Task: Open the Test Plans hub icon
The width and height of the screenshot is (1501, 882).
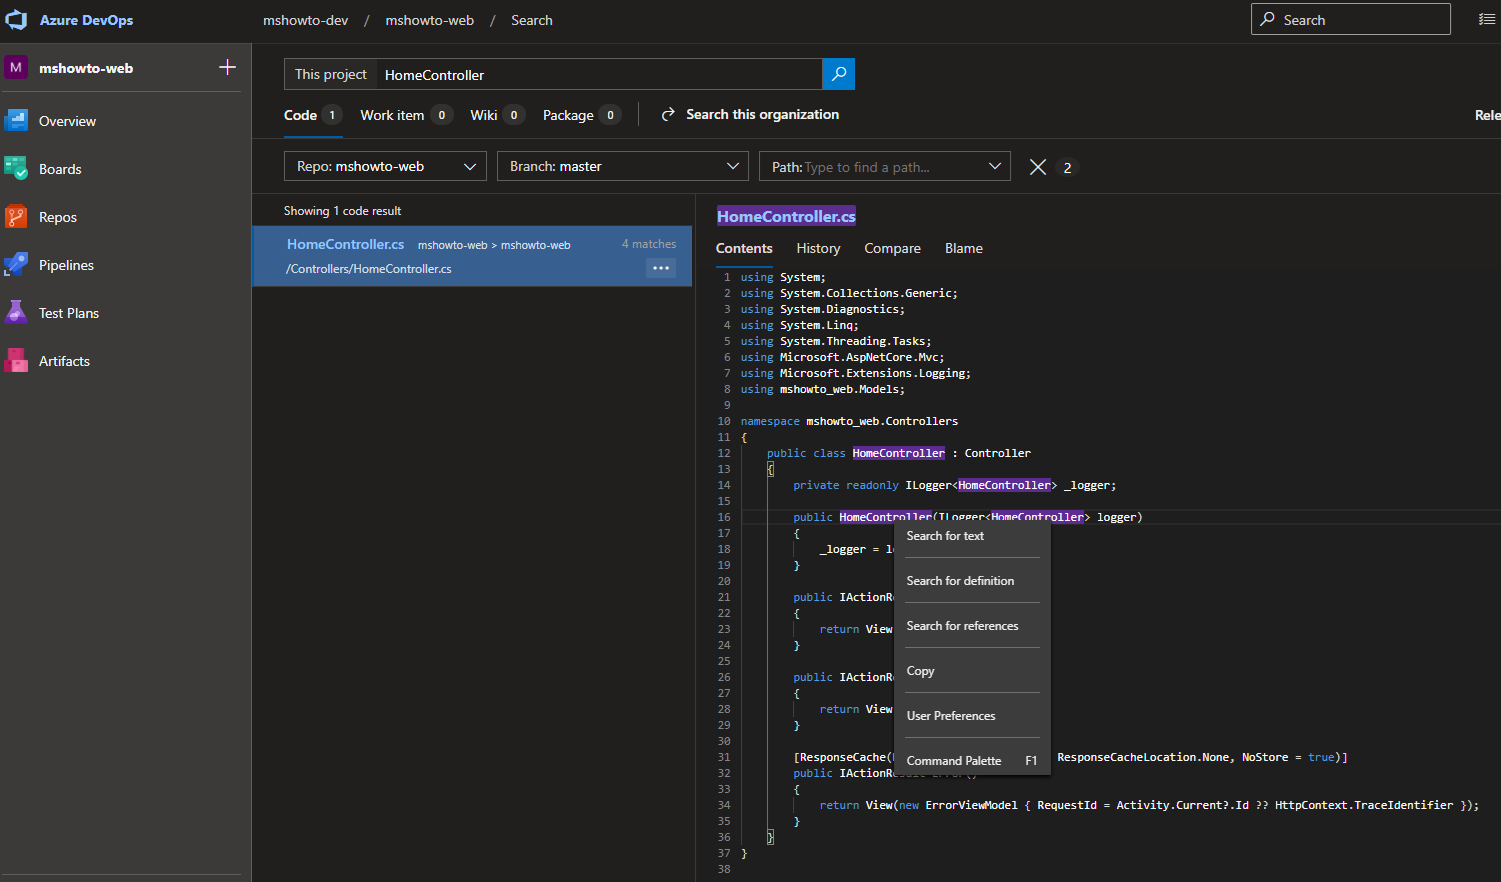Action: [x=16, y=313]
